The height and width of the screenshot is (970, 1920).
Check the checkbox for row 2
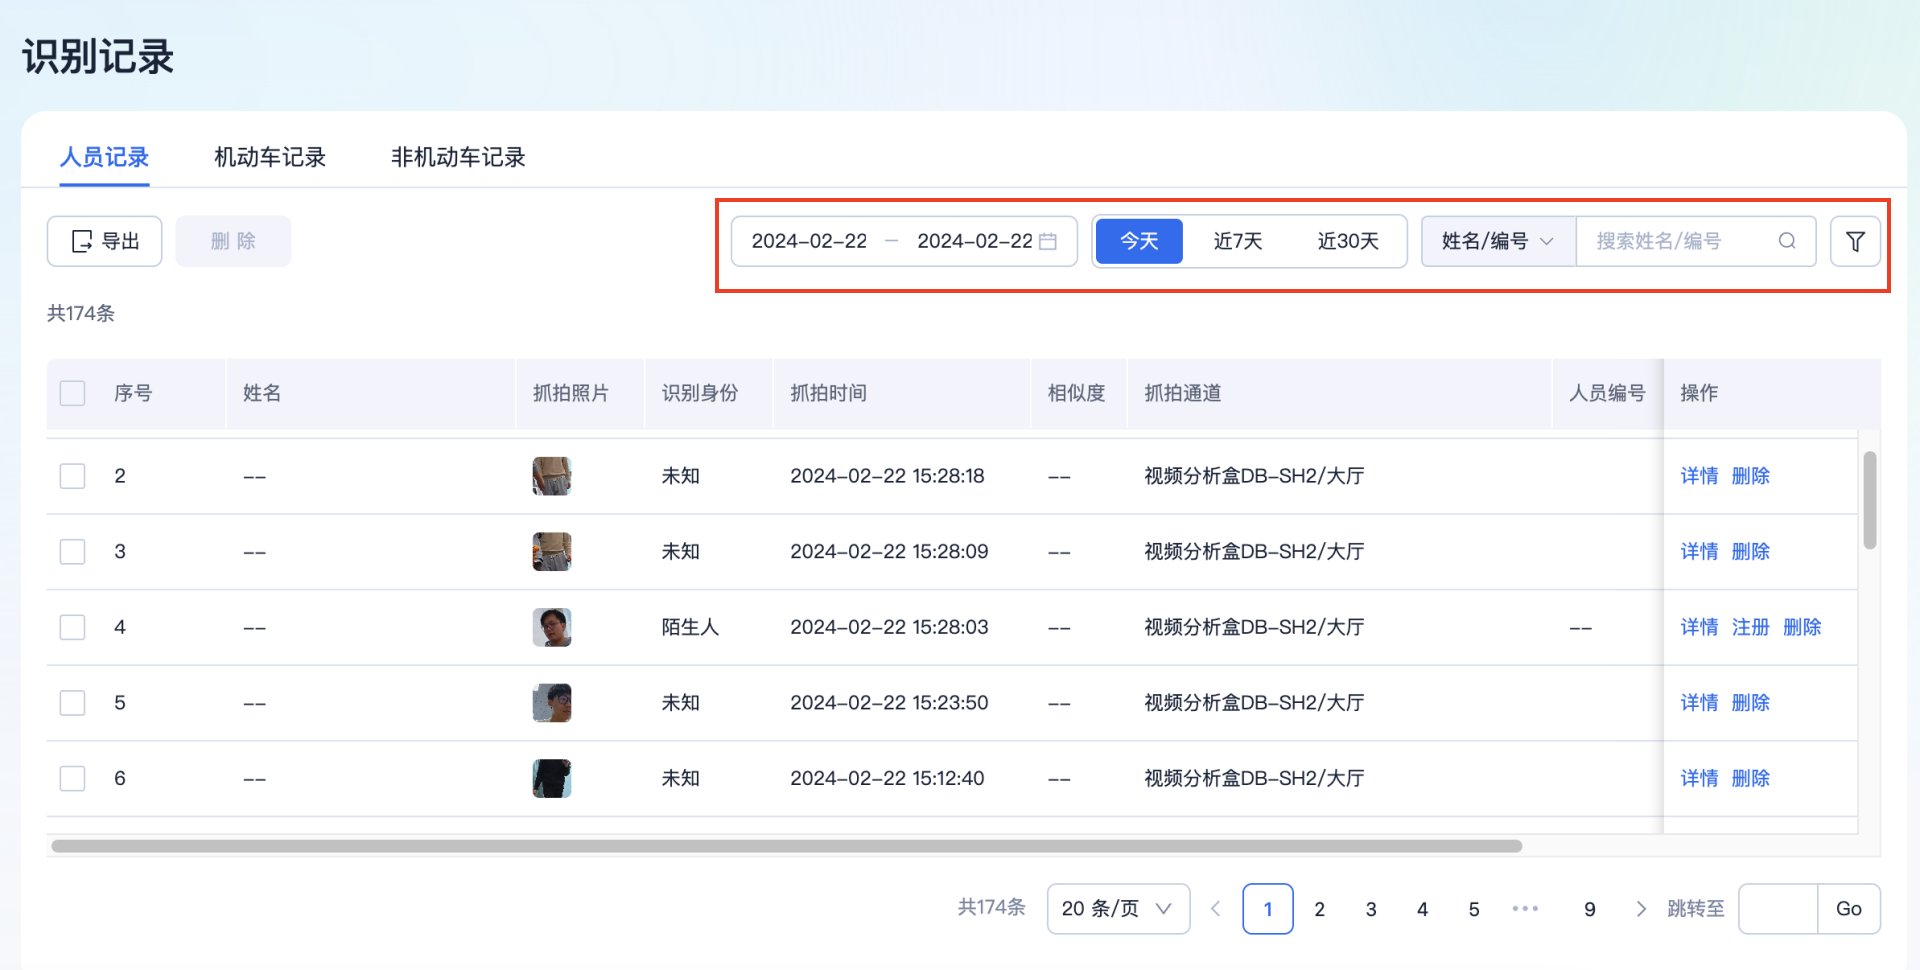coord(72,476)
